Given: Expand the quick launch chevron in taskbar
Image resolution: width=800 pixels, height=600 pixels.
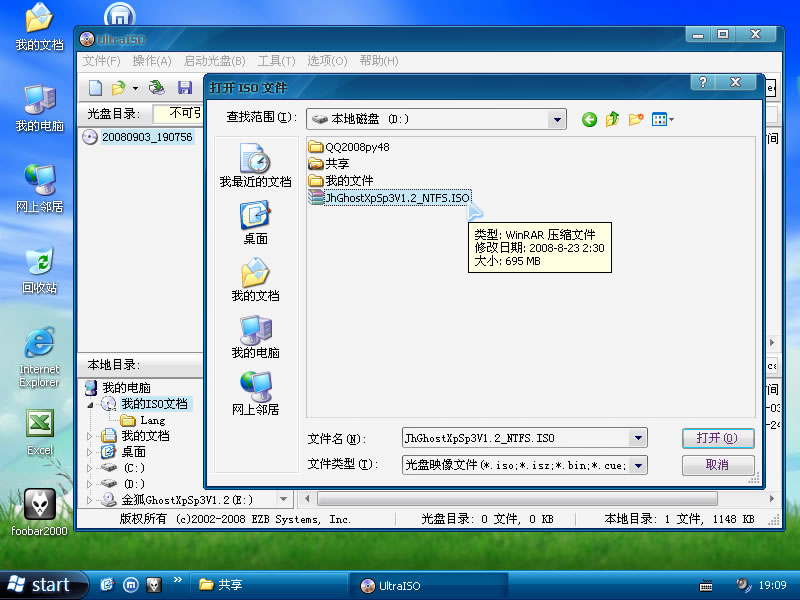Looking at the screenshot, I should coord(178,580).
